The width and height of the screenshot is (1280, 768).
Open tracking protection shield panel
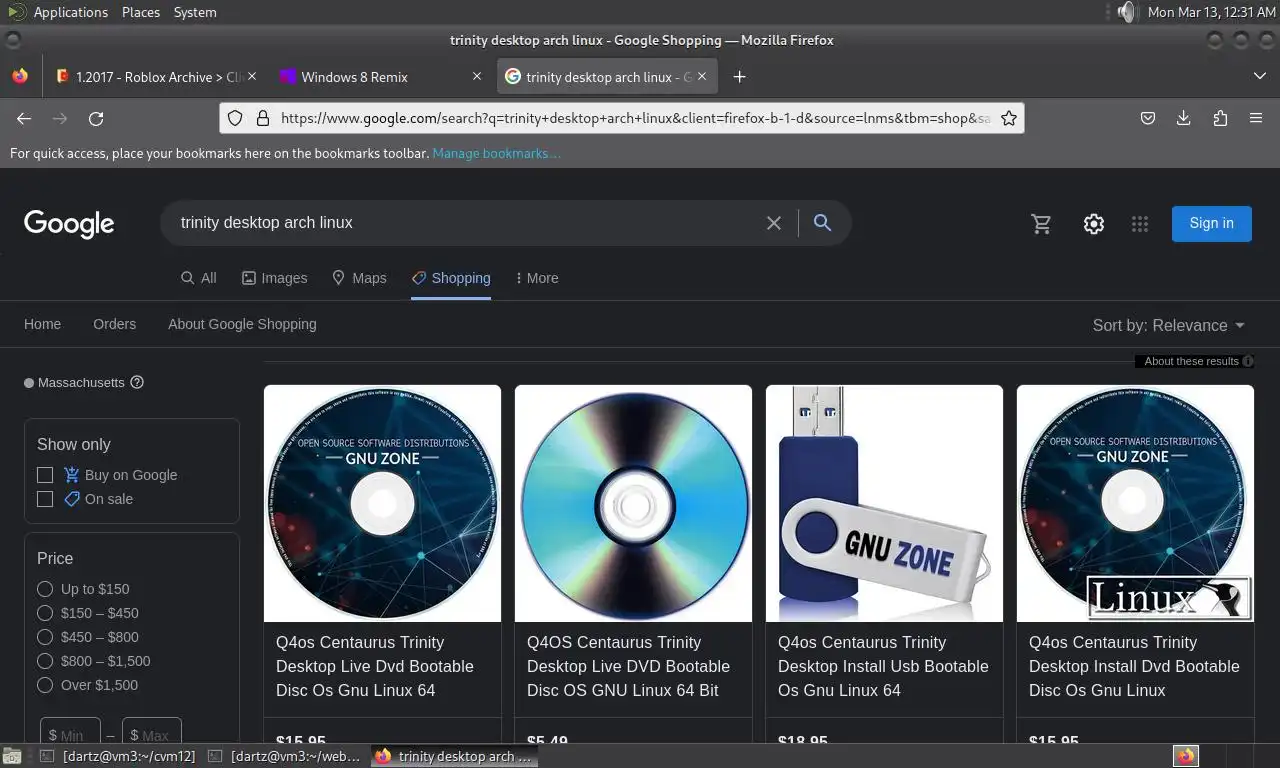(235, 118)
